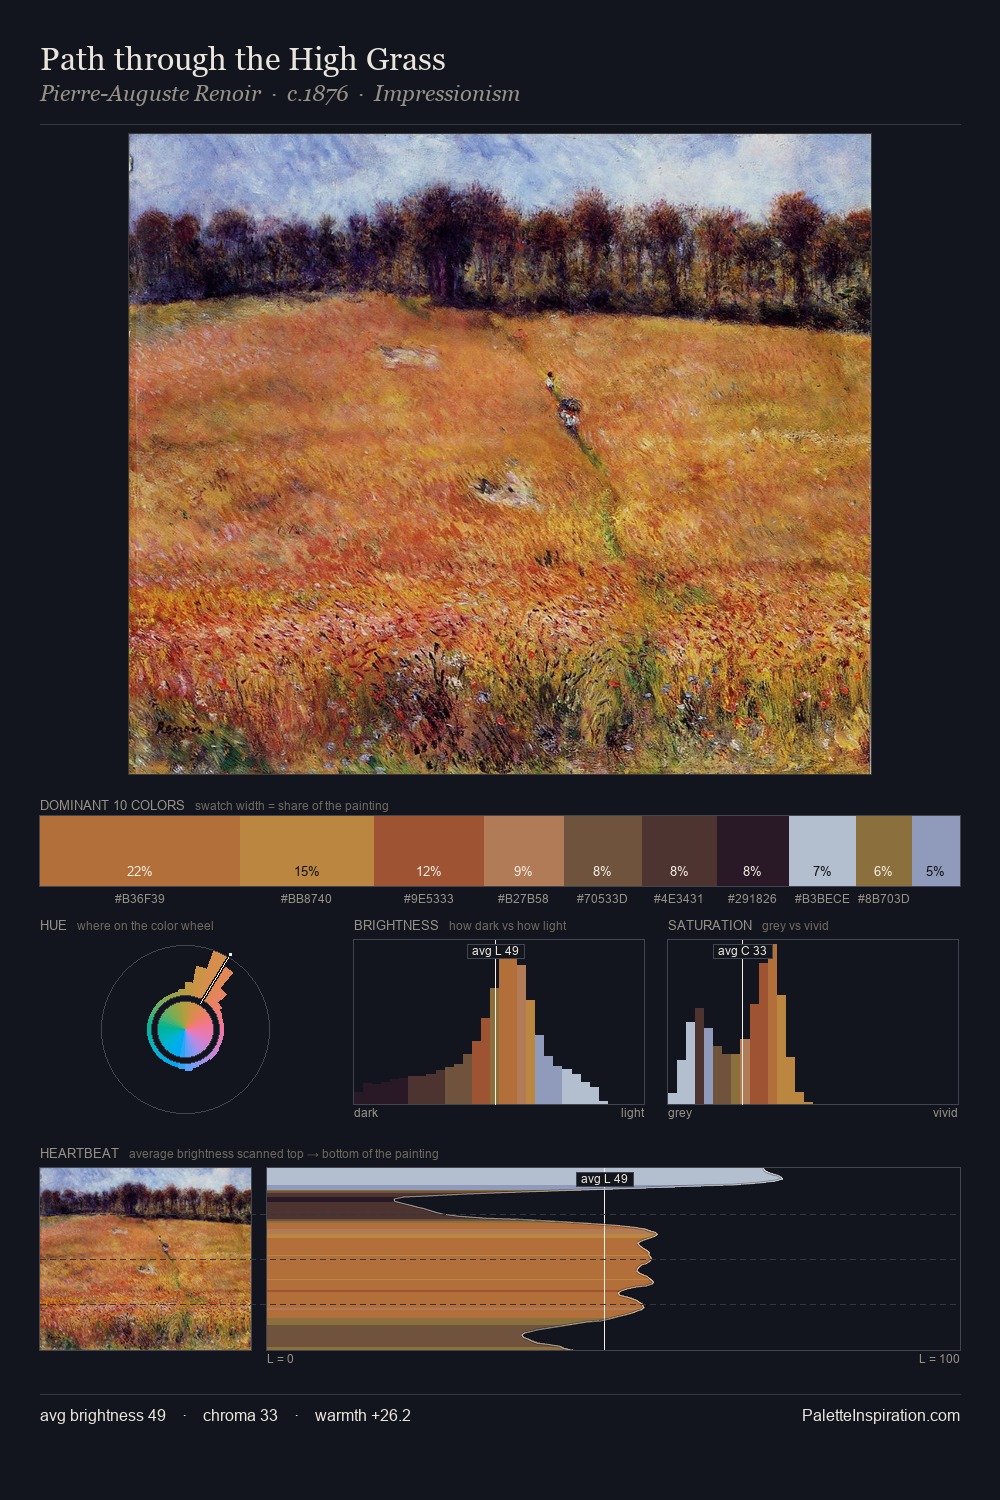1000x1500 pixels.
Task: Click the hex code "#291826"
Action: coord(752,898)
